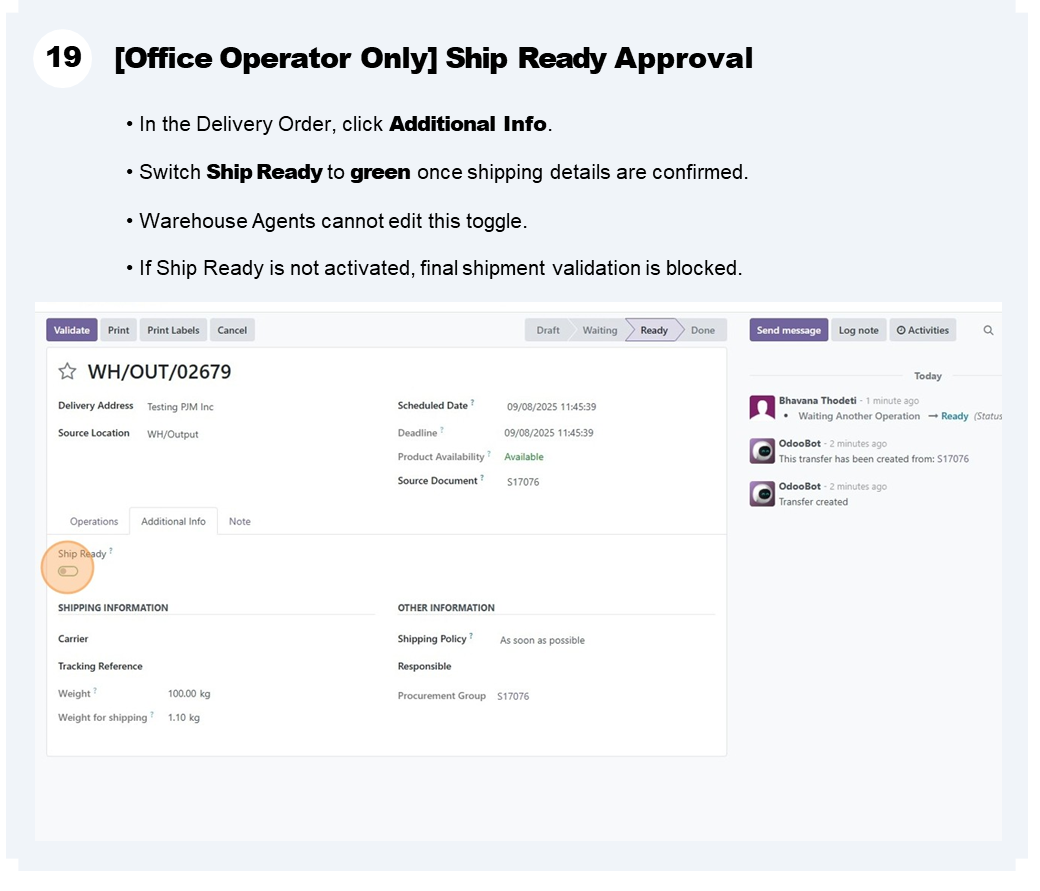
Task: Select the Additional Info tab
Action: 173,522
